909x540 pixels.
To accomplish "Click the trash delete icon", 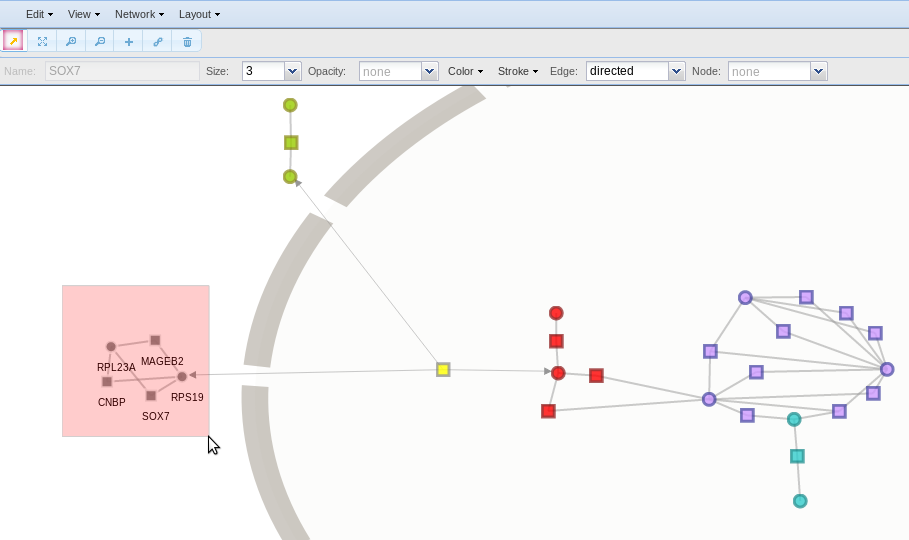I will tap(187, 41).
